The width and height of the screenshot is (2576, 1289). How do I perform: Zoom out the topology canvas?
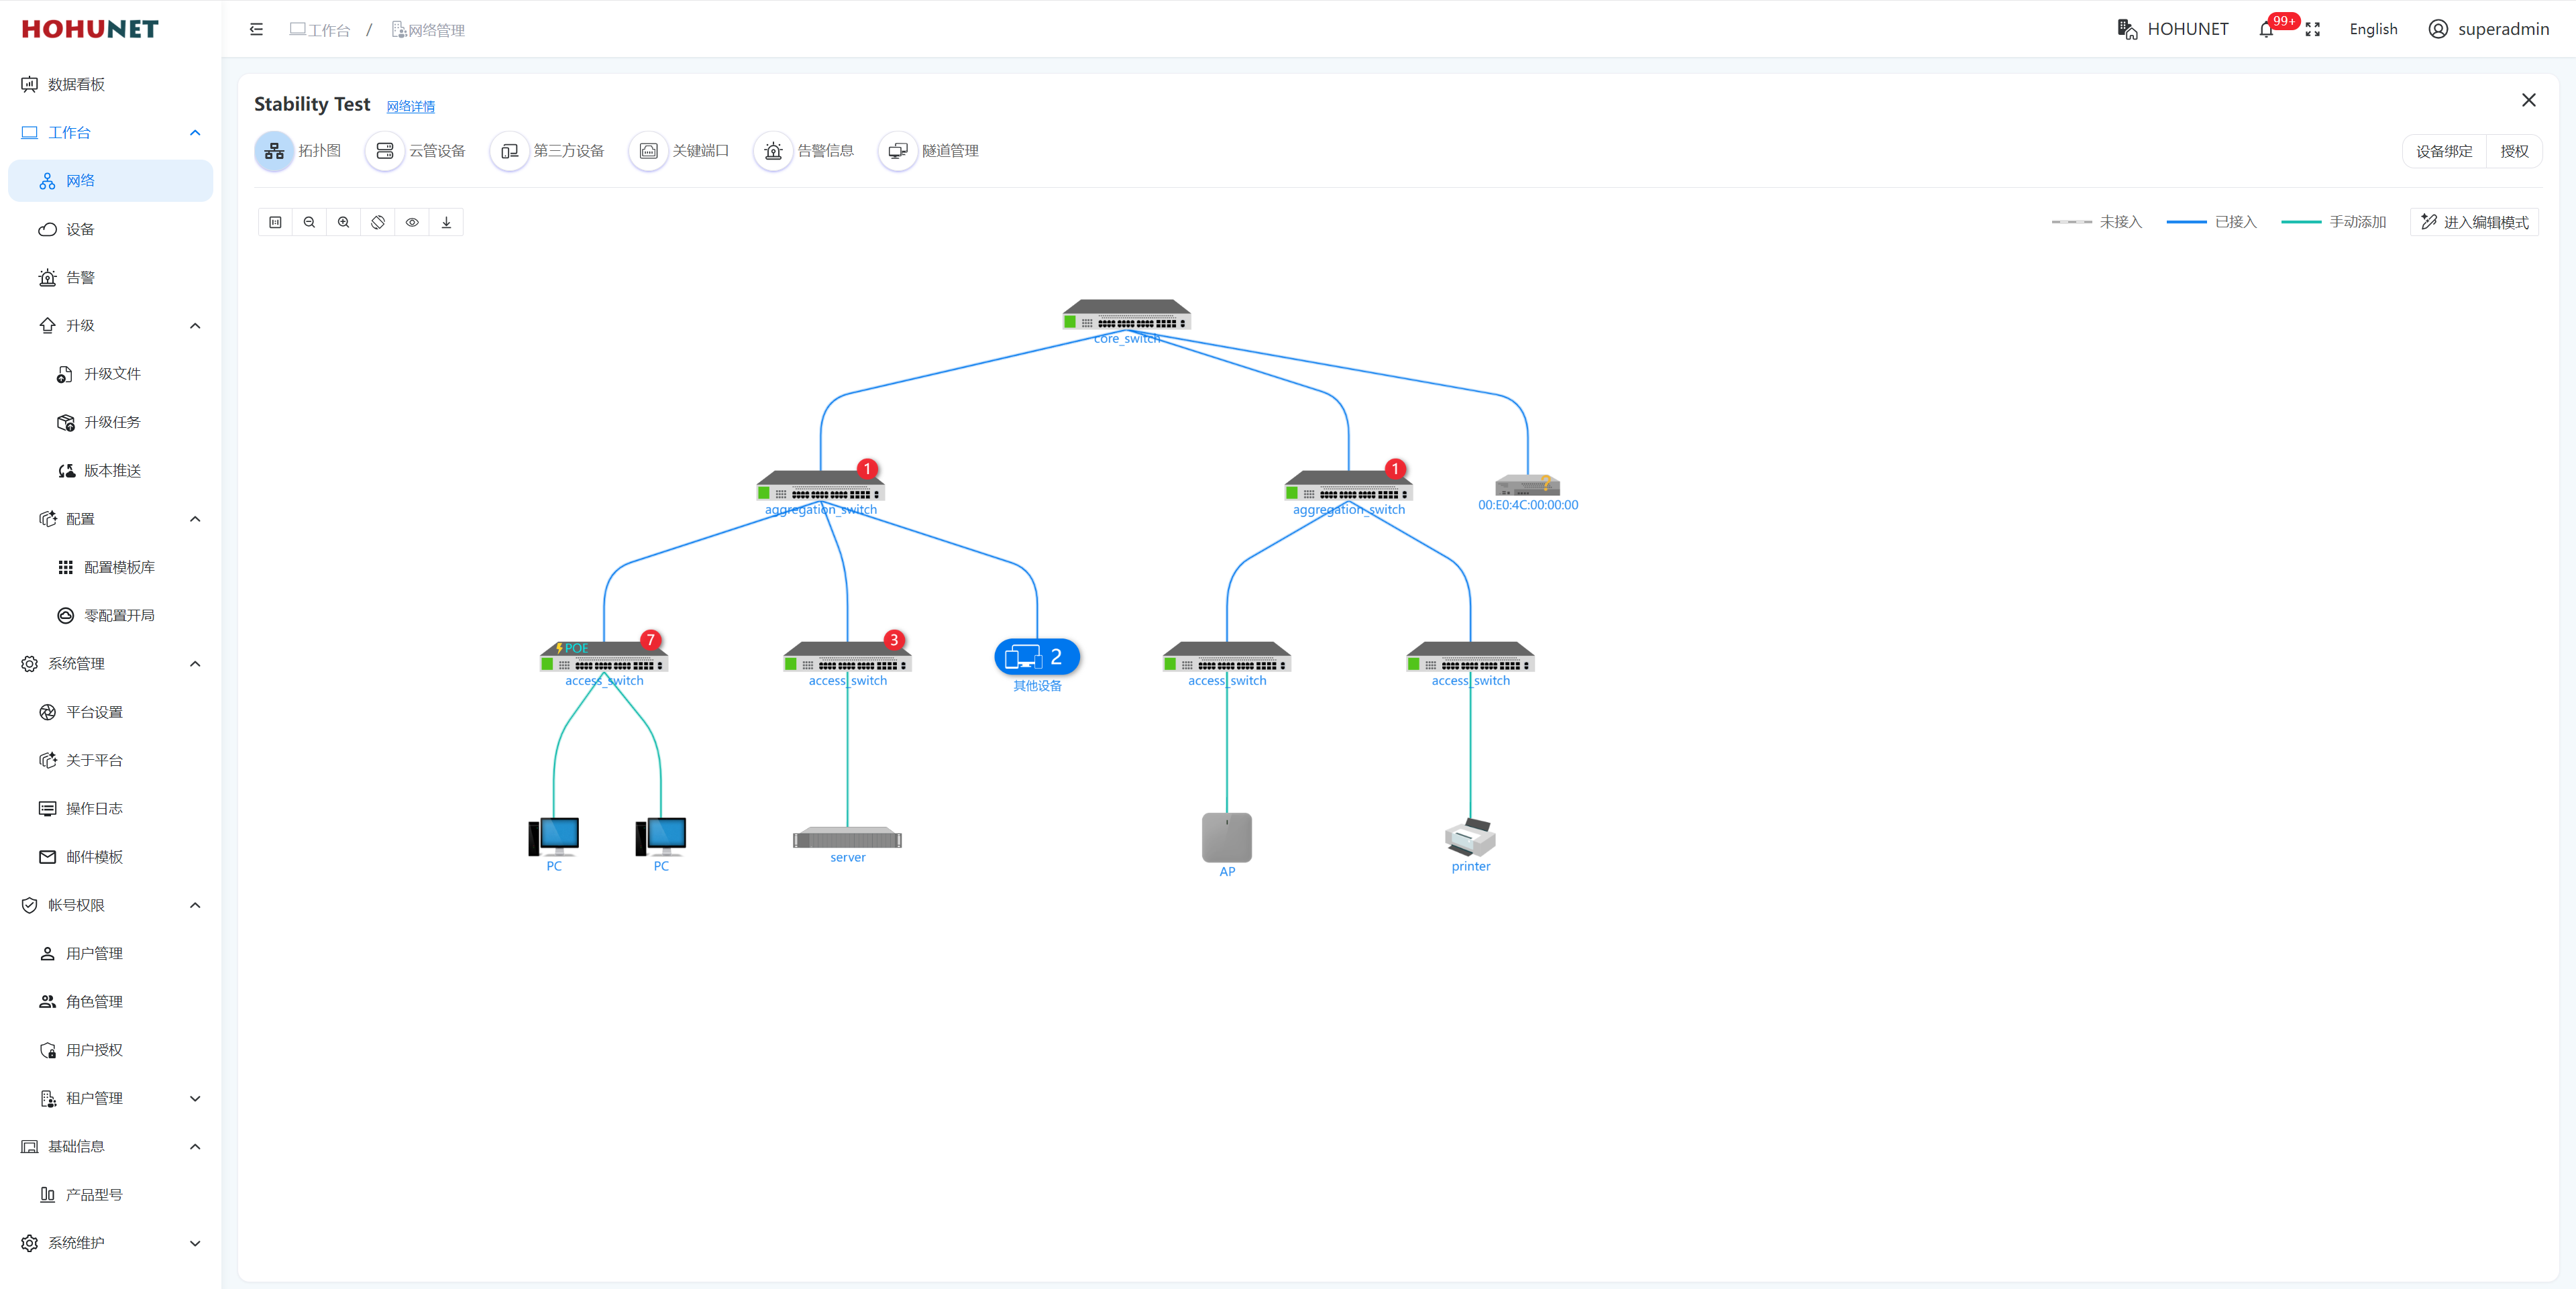(309, 222)
